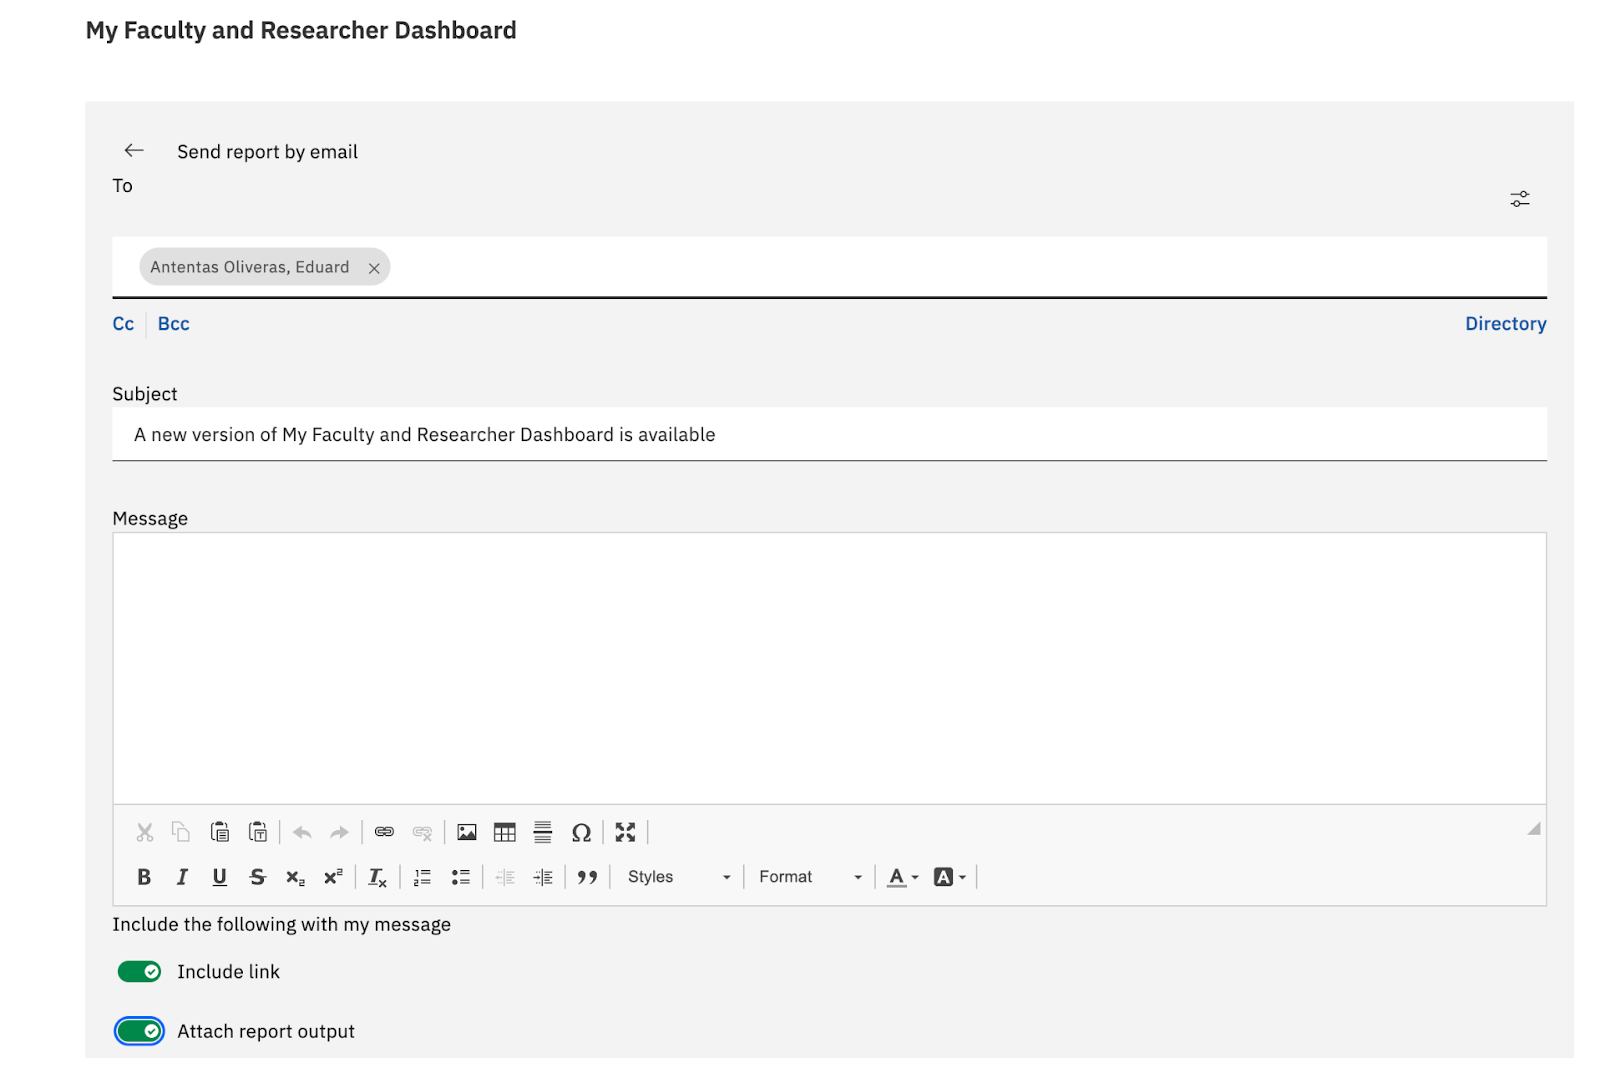This screenshot has width=1600, height=1080.
Task: Turn off the Include link toggle
Action: tap(139, 972)
